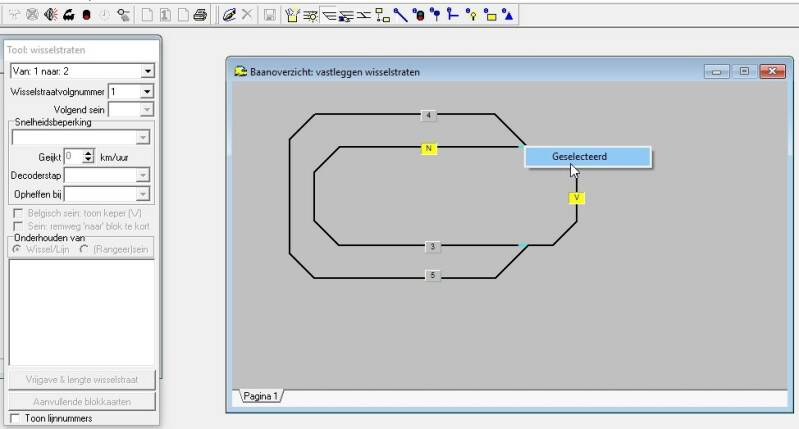The height and width of the screenshot is (429, 799).
Task: Click the 'Aanvullende blokkaarten' button
Action: [82, 401]
